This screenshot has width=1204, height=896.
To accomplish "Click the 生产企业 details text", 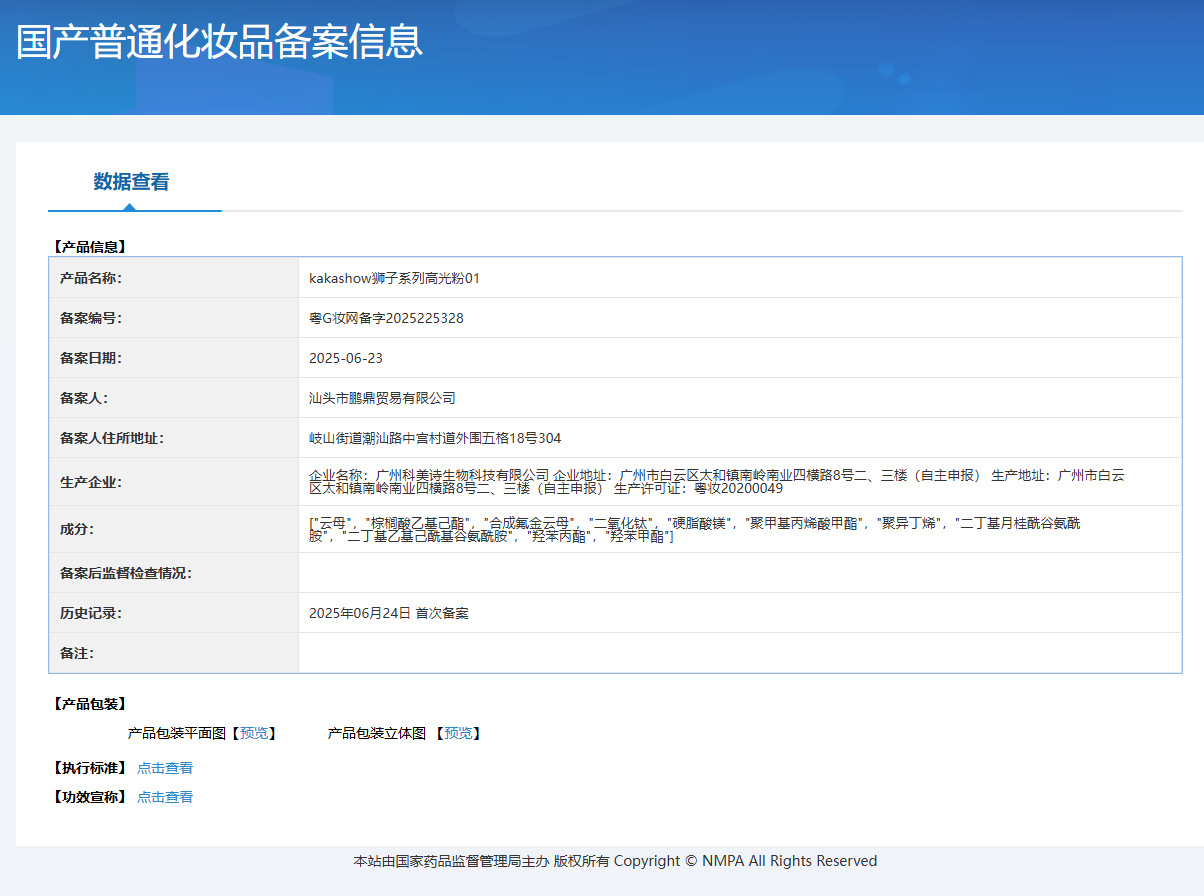I will point(717,482).
